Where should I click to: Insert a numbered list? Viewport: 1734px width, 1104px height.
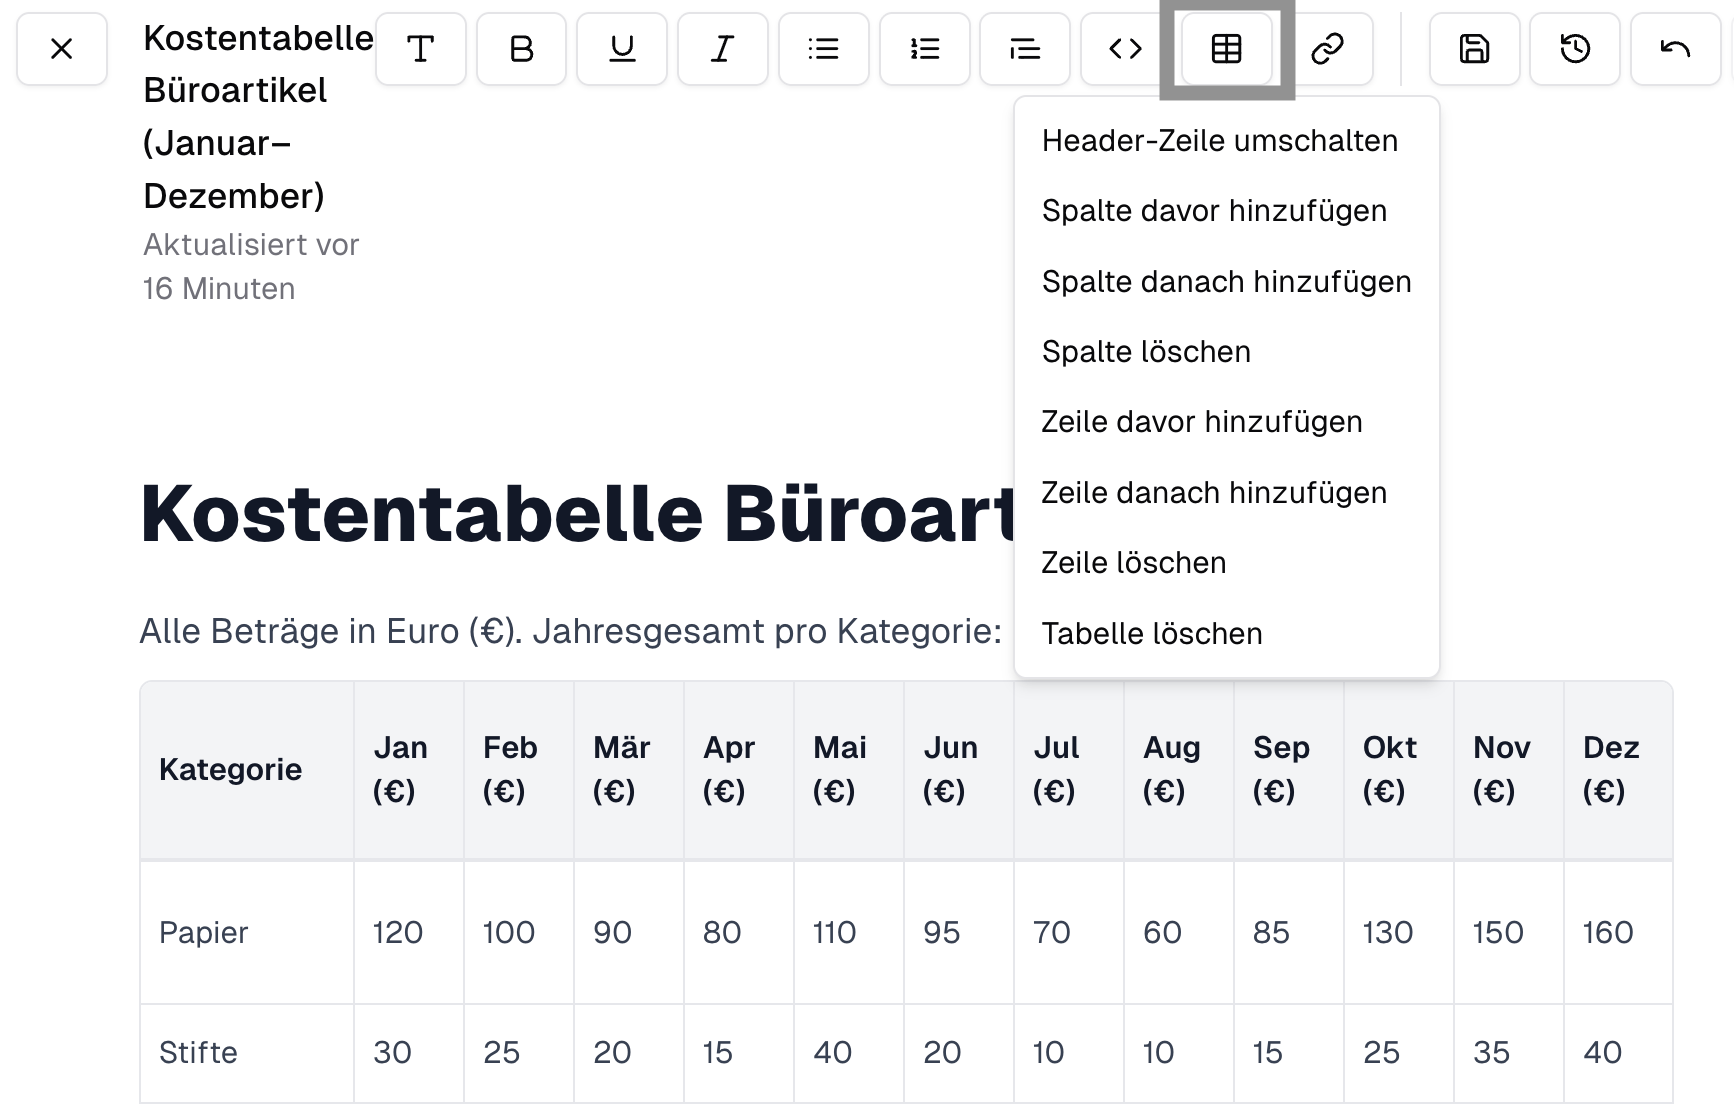924,48
